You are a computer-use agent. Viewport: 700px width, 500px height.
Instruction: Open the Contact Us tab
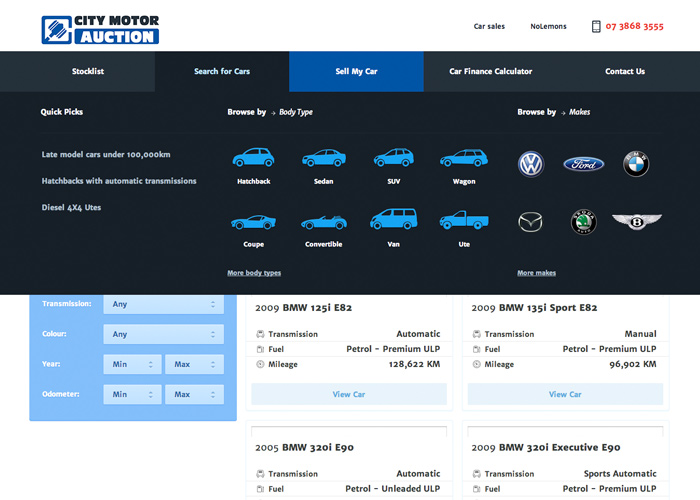pyautogui.click(x=625, y=71)
